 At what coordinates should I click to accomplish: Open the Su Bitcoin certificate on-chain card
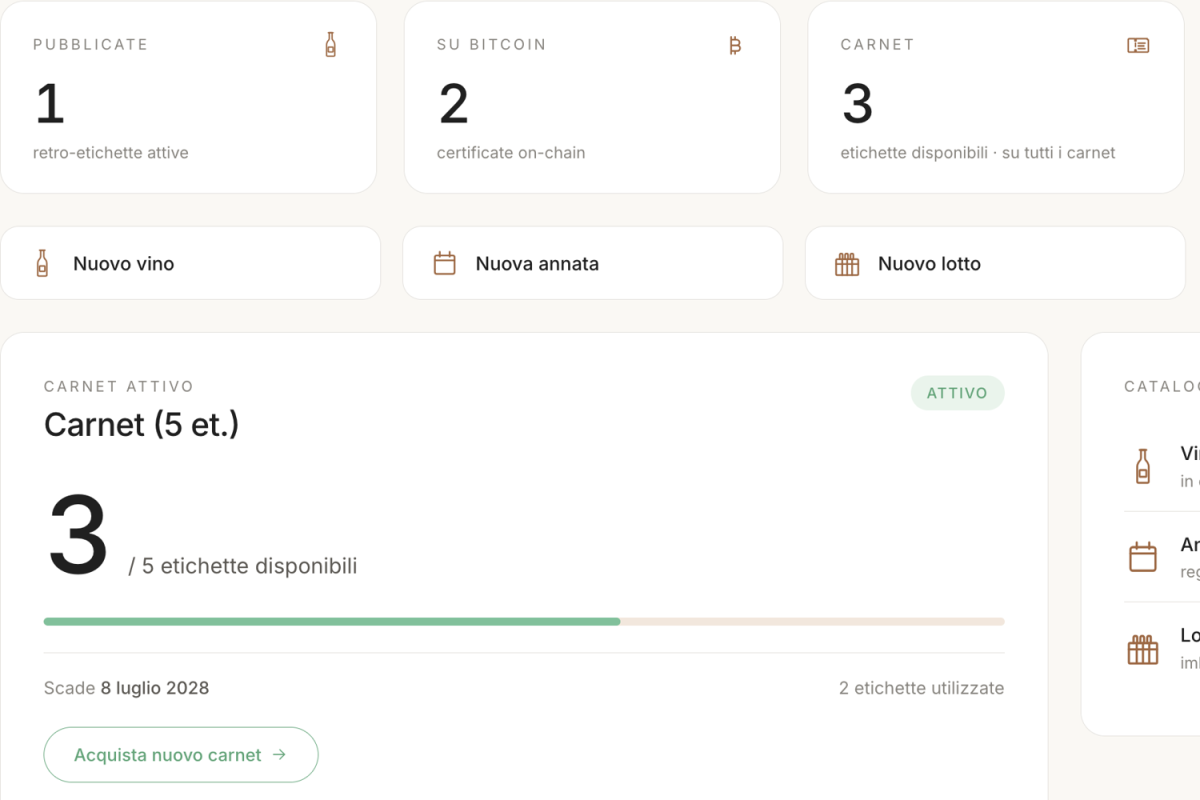click(592, 97)
